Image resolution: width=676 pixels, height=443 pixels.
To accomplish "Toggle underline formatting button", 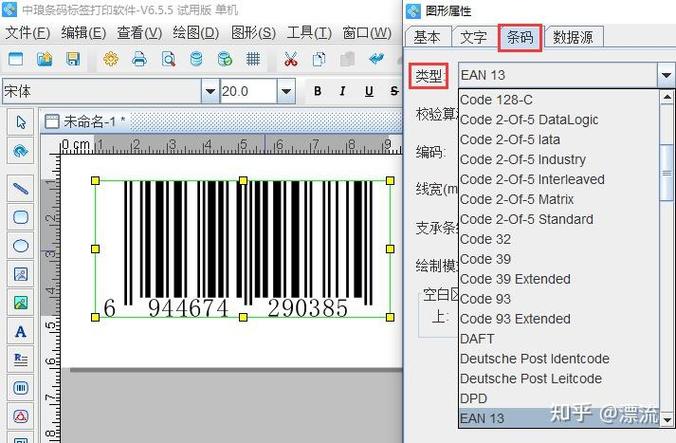I will [369, 91].
